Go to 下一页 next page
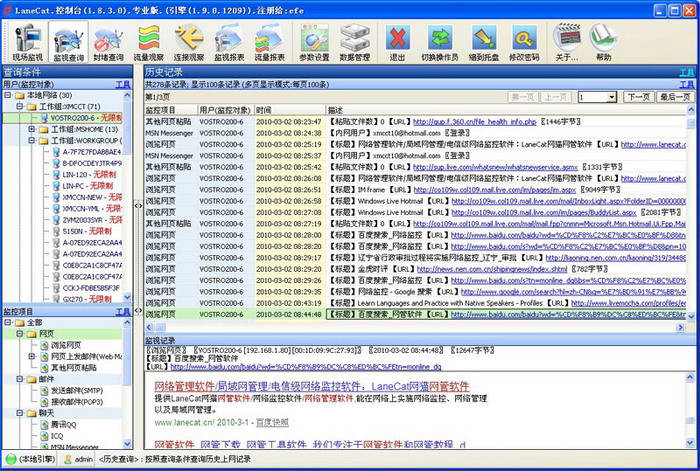Image resolution: width=700 pixels, height=471 pixels. [638, 97]
